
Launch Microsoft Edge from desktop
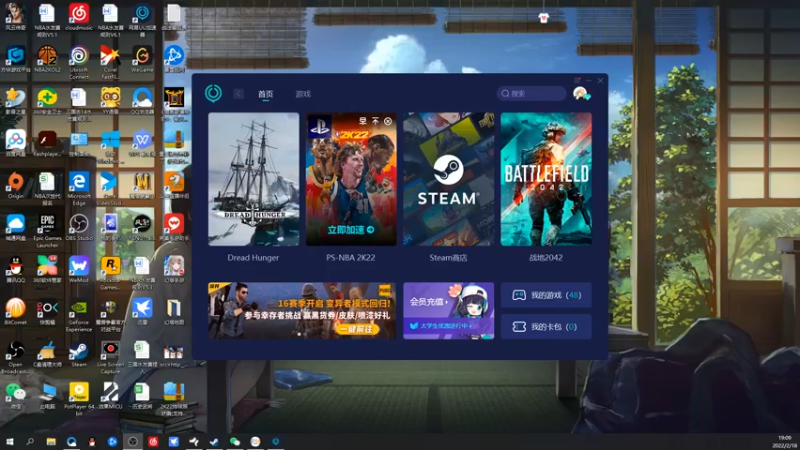tap(79, 189)
